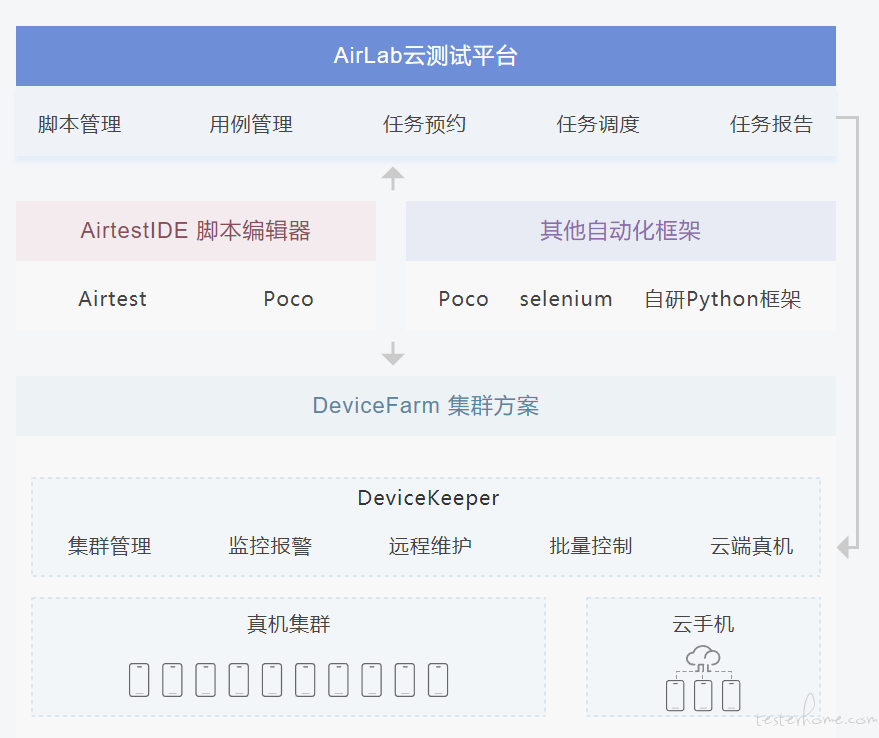The image size is (879, 738).
Task: Click the 任务预约 label
Action: pyautogui.click(x=424, y=124)
